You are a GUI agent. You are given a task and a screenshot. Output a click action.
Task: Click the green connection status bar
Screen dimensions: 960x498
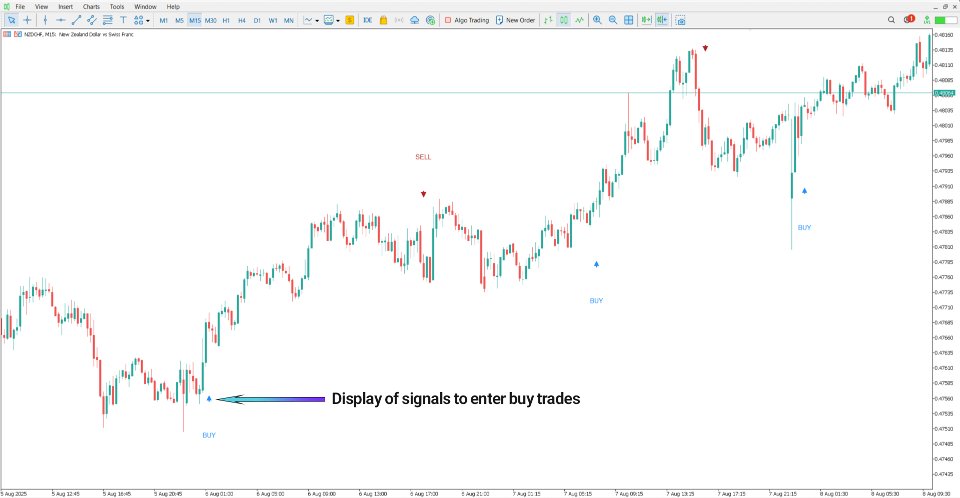pos(946,20)
